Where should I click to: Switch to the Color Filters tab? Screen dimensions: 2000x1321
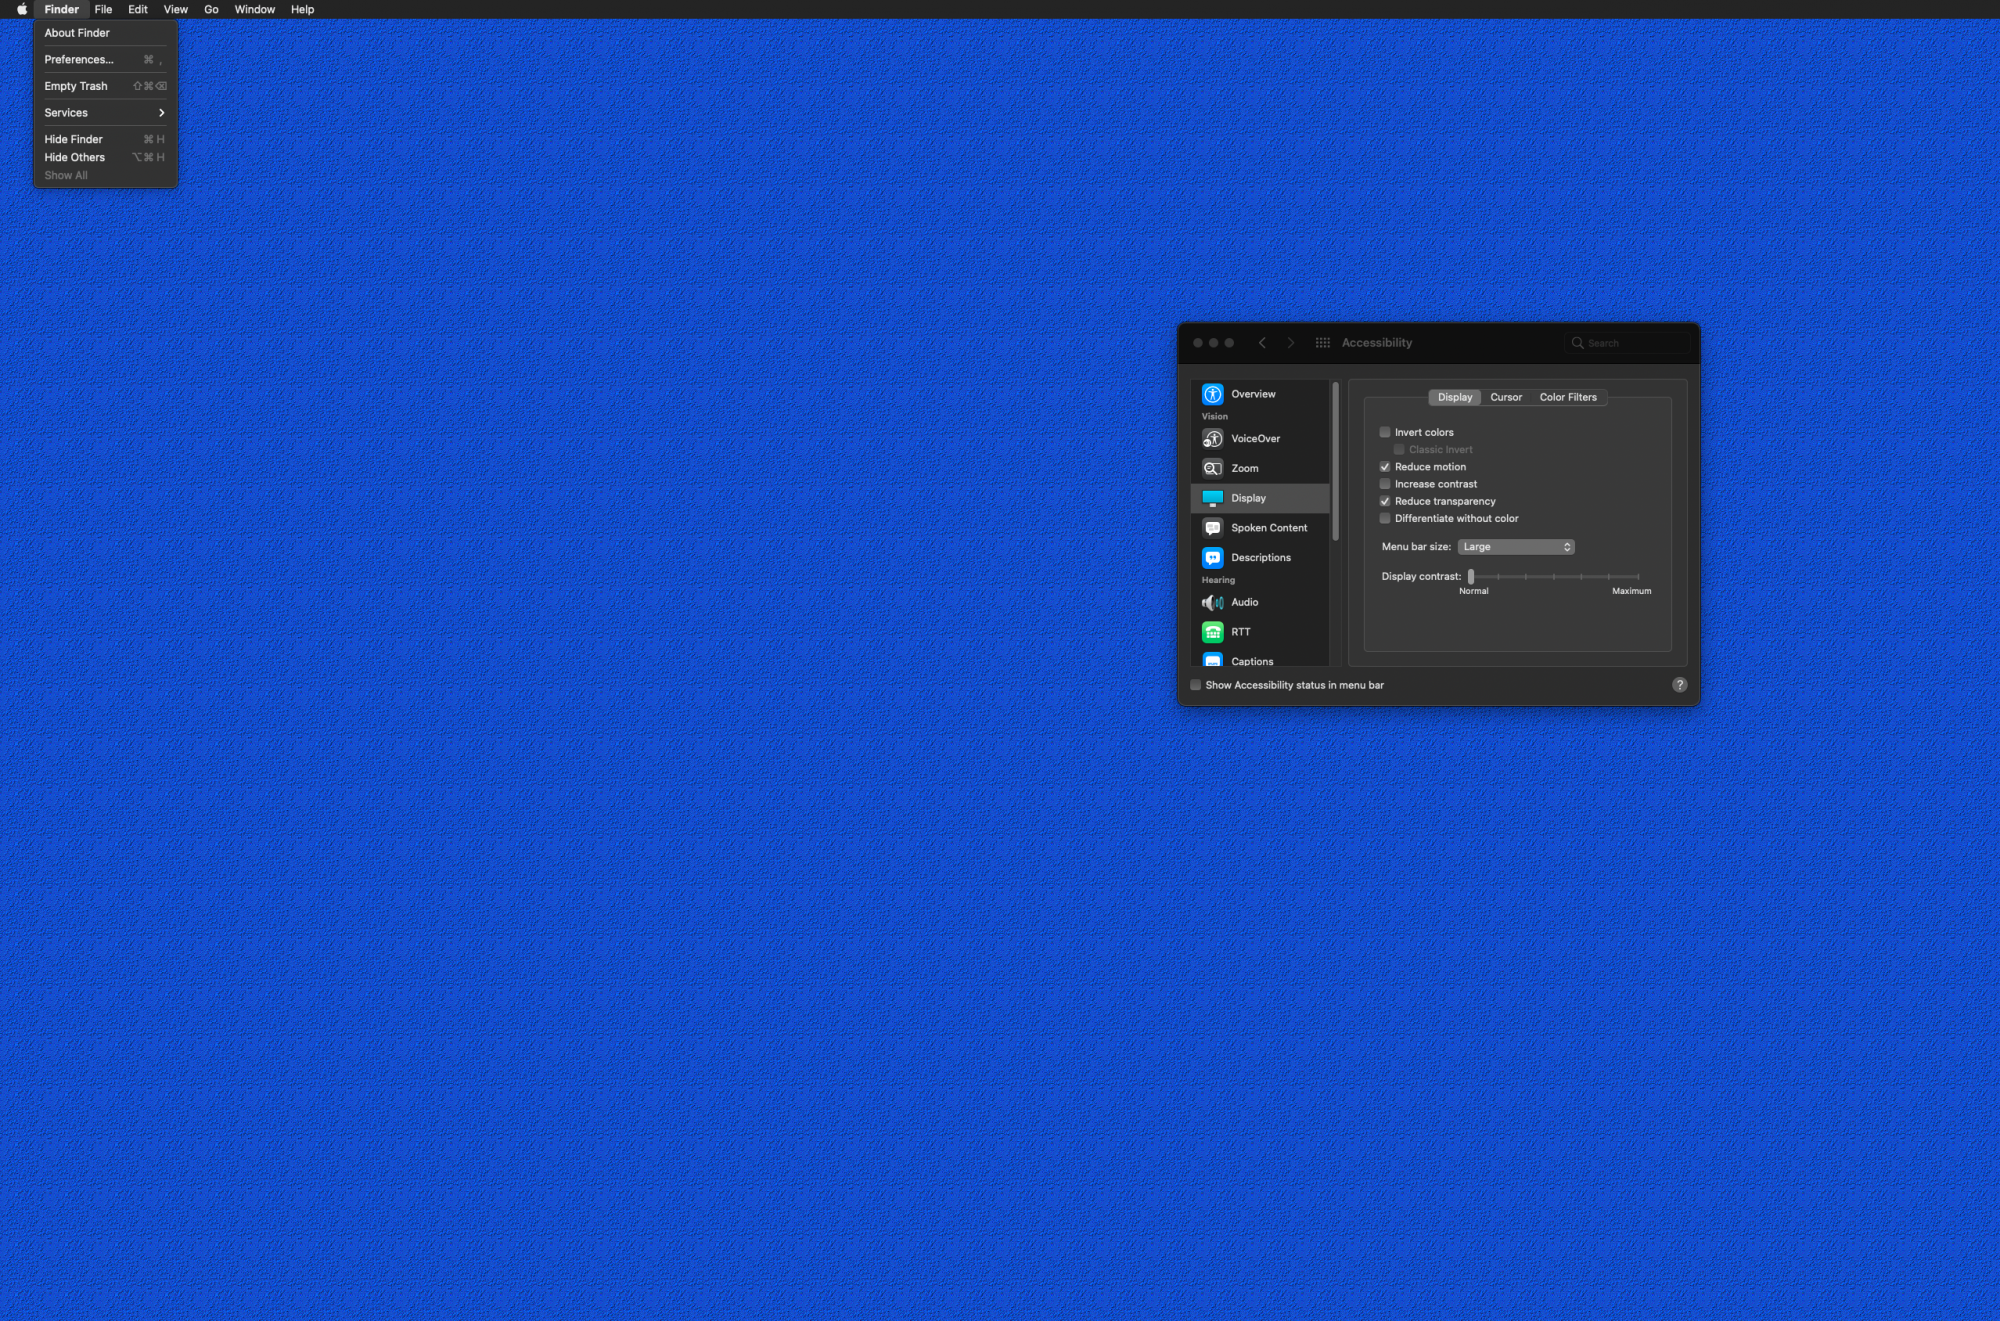point(1567,397)
